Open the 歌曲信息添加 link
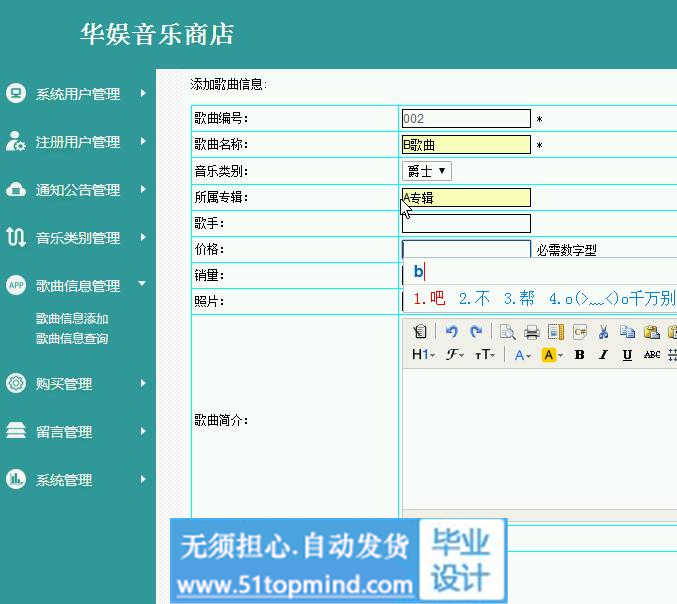Image resolution: width=677 pixels, height=604 pixels. pos(72,319)
